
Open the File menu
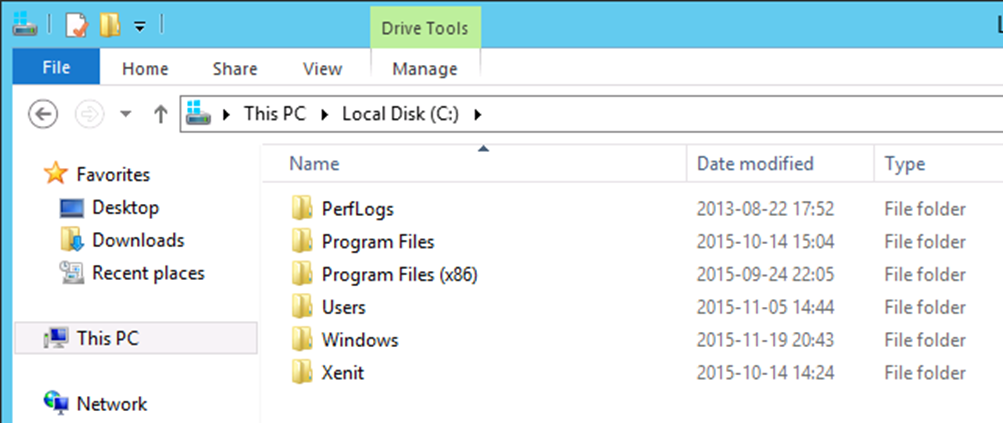pos(56,67)
